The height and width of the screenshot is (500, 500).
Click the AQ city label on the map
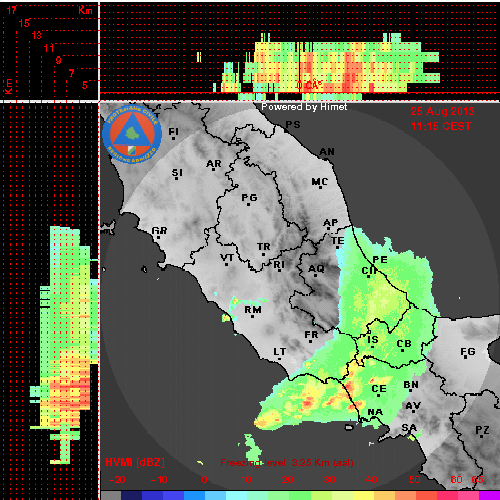tap(316, 269)
